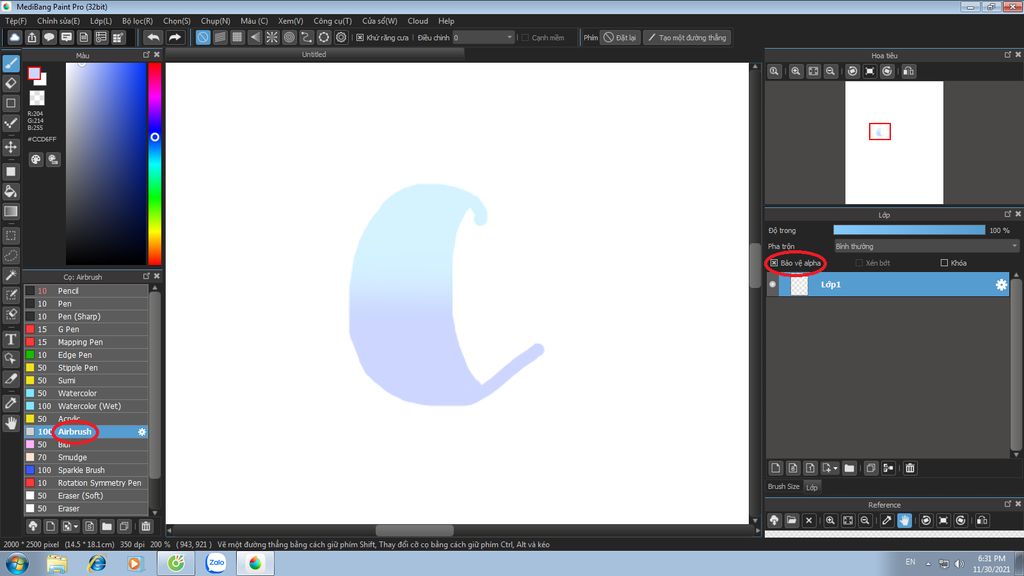Open Airbrush brush settings gear
1024x576 pixels.
point(142,432)
